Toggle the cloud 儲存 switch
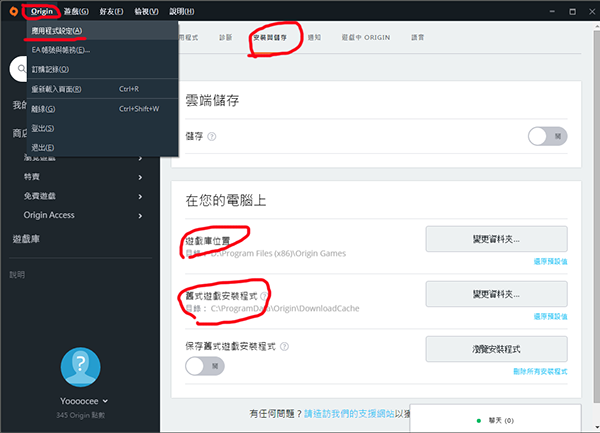Screen dimensions: 600x433 coord(547,136)
